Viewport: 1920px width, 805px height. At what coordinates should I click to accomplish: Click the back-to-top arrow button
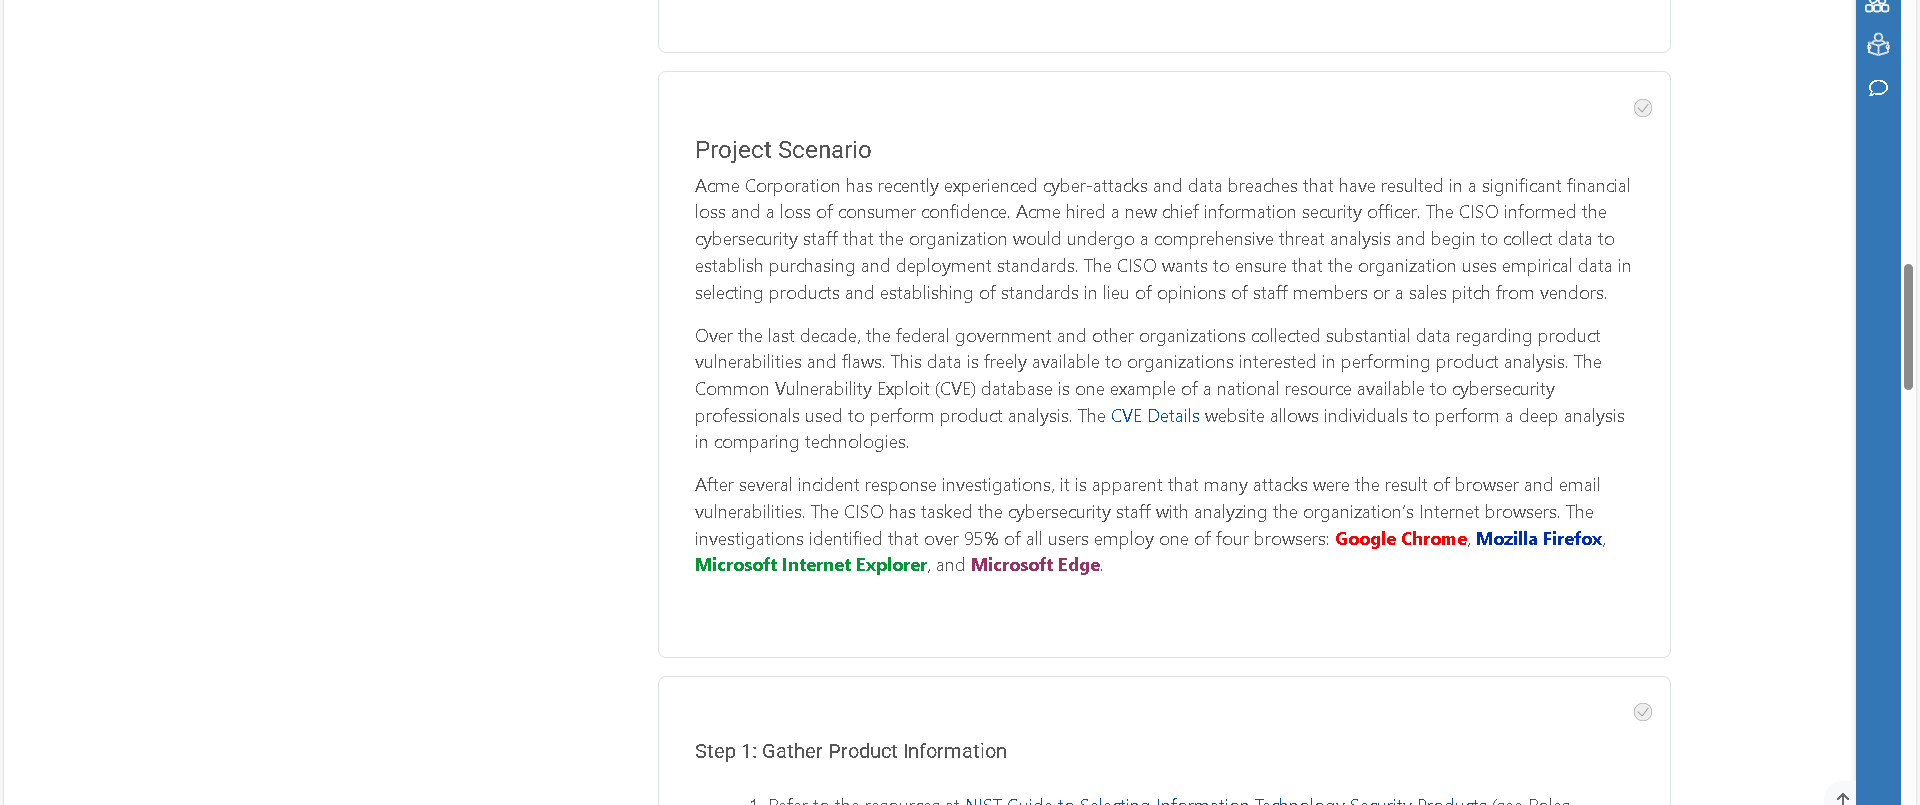pyautogui.click(x=1842, y=797)
